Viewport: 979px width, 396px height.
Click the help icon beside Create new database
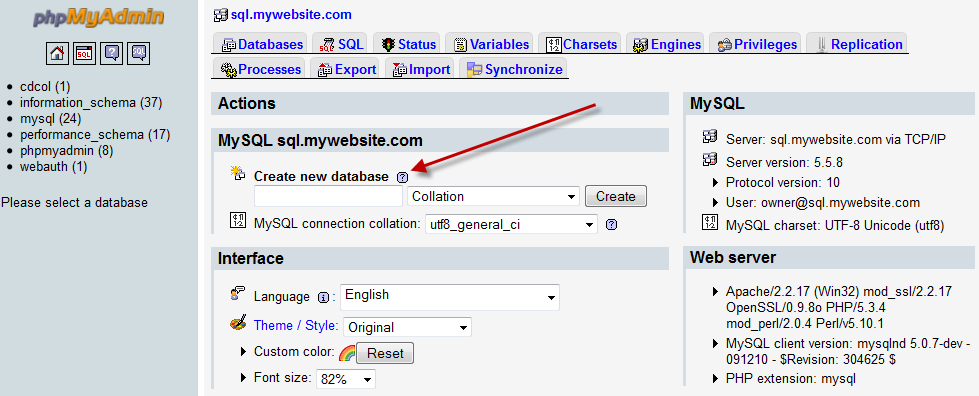tap(402, 177)
